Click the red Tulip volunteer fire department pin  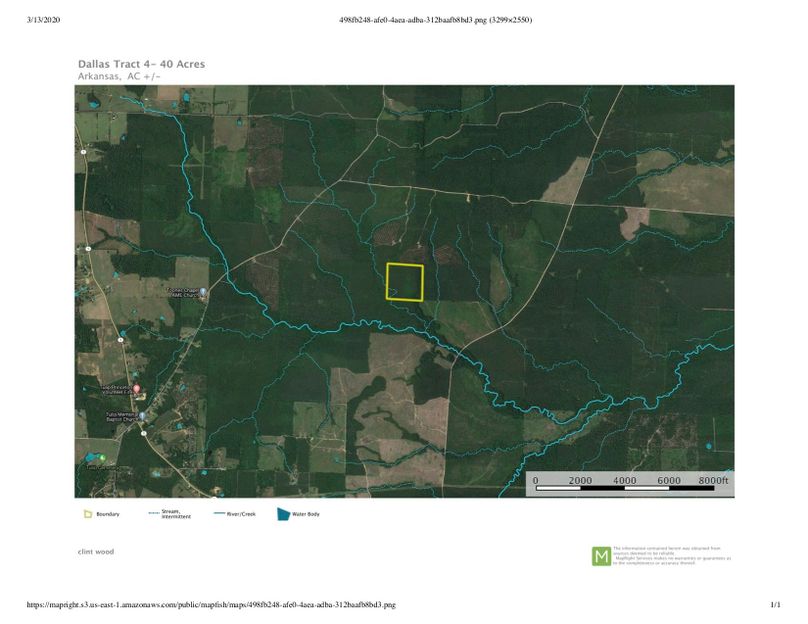click(137, 389)
